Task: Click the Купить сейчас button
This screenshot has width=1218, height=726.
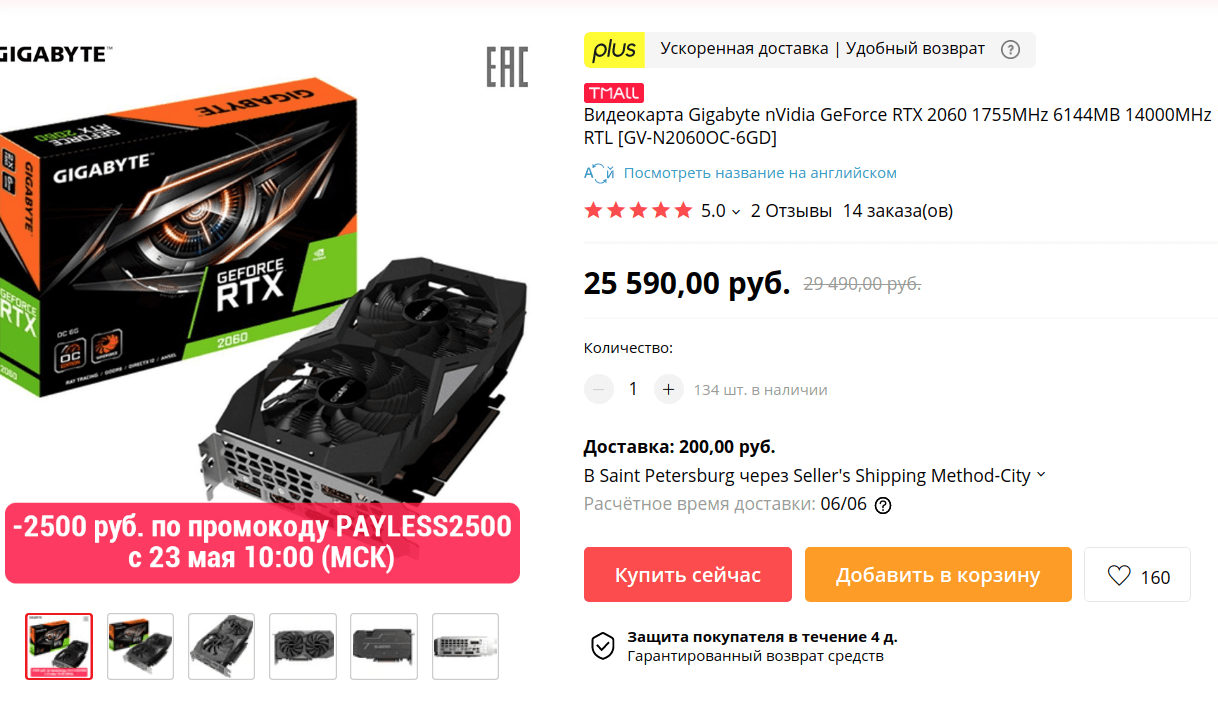Action: pos(688,575)
